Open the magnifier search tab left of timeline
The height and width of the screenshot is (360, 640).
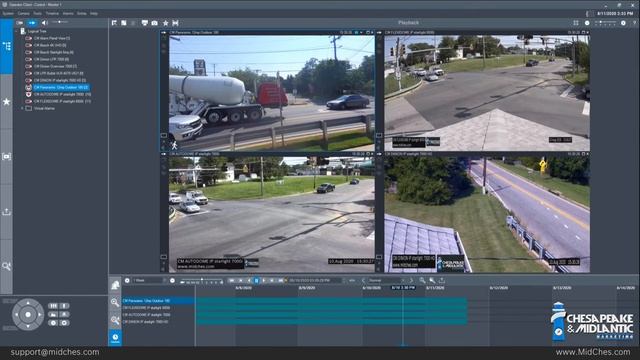point(115,302)
